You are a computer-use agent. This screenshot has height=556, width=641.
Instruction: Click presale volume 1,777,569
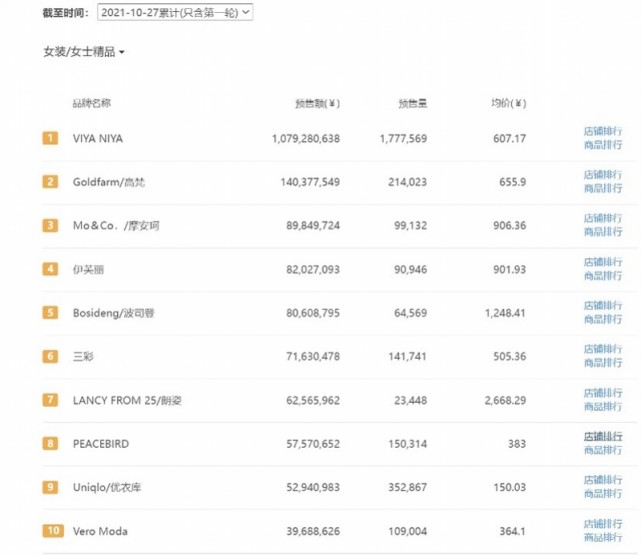pyautogui.click(x=403, y=139)
